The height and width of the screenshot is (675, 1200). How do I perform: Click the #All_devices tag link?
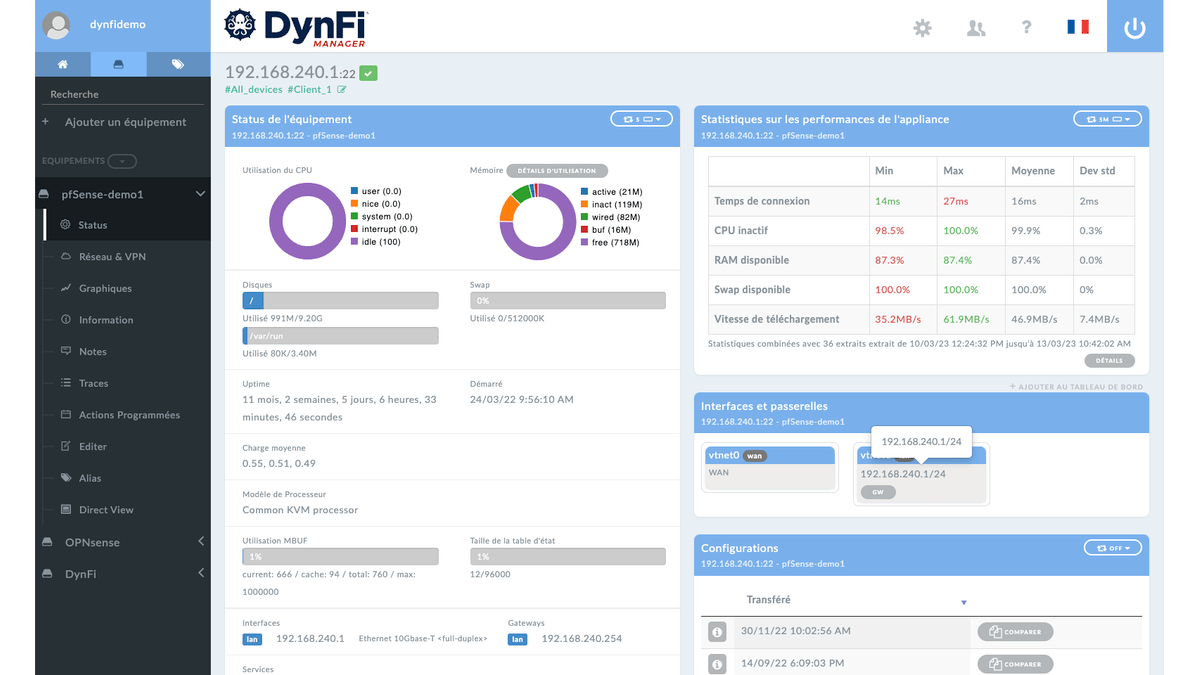[254, 89]
